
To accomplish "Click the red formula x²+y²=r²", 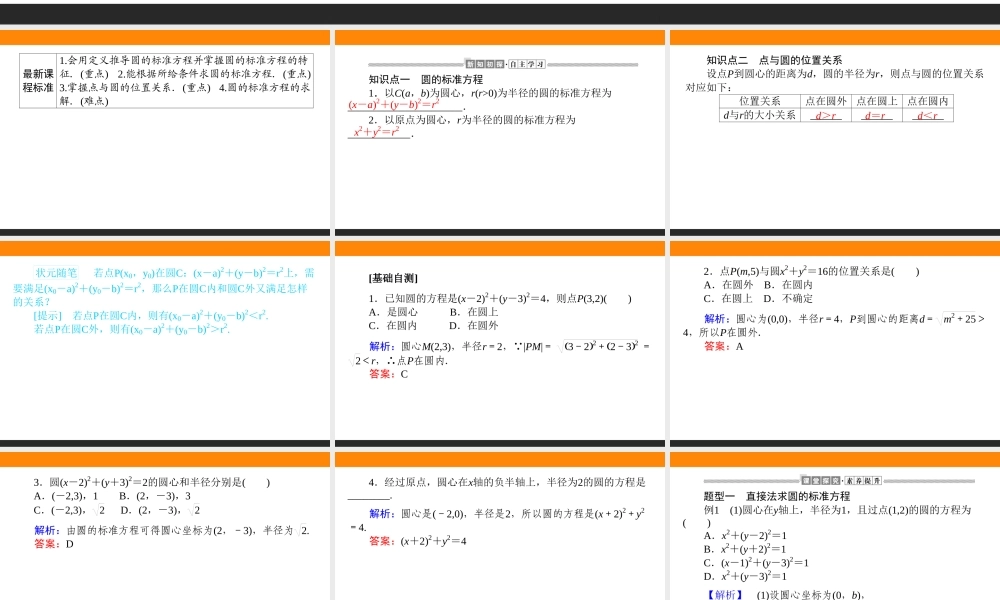I will [x=376, y=131].
